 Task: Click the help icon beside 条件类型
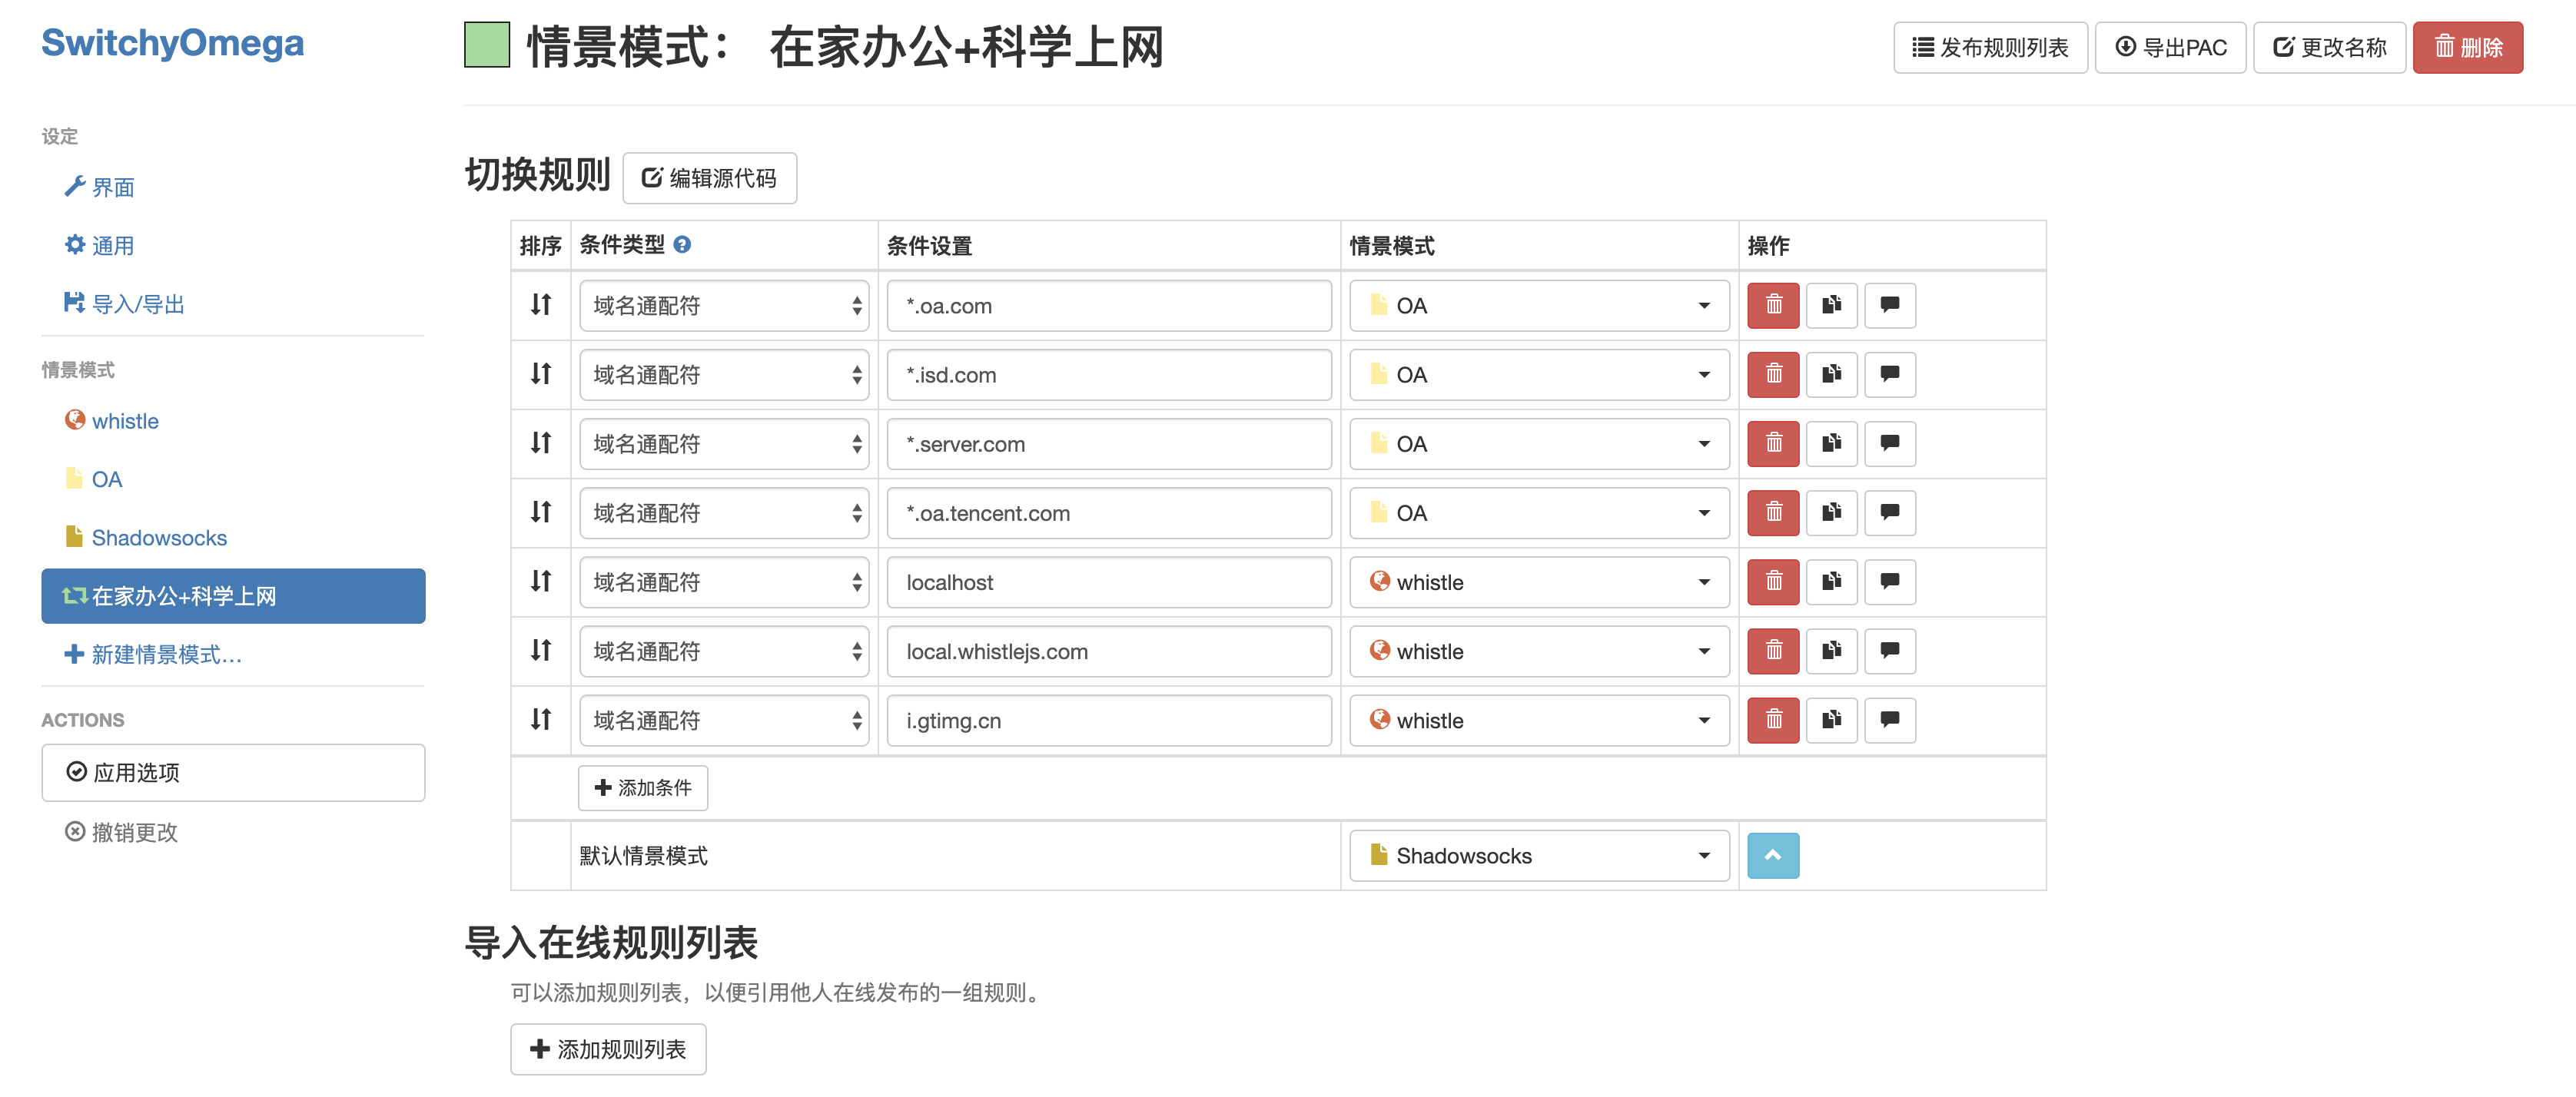tap(682, 245)
